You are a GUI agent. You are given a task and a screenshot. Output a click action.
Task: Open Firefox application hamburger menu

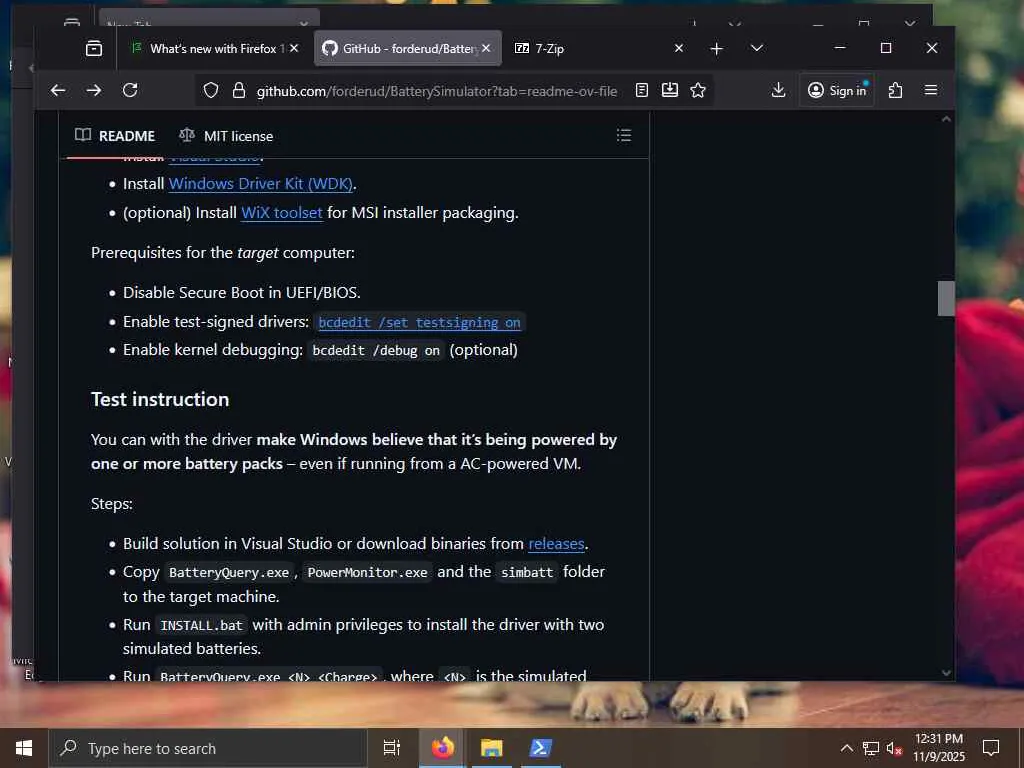(x=931, y=90)
